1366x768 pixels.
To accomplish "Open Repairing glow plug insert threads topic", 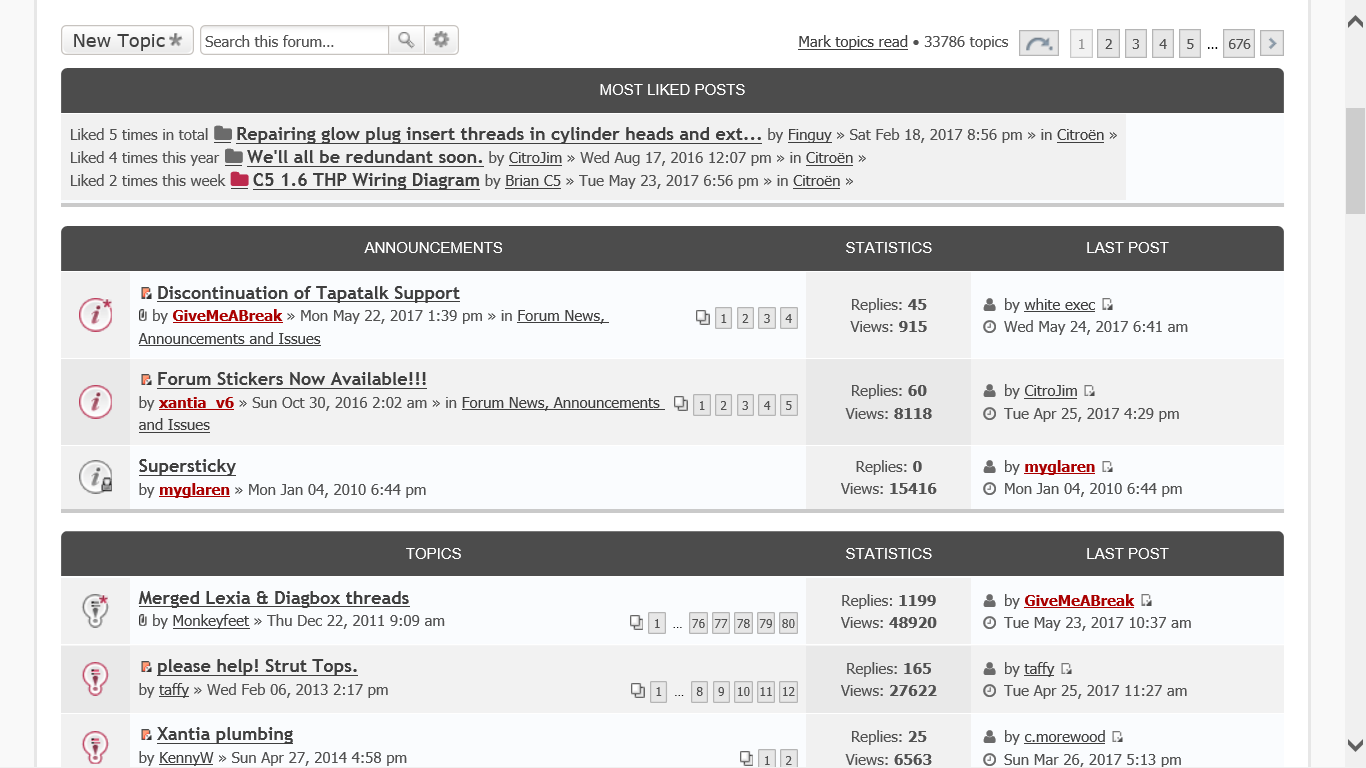I will point(499,134).
